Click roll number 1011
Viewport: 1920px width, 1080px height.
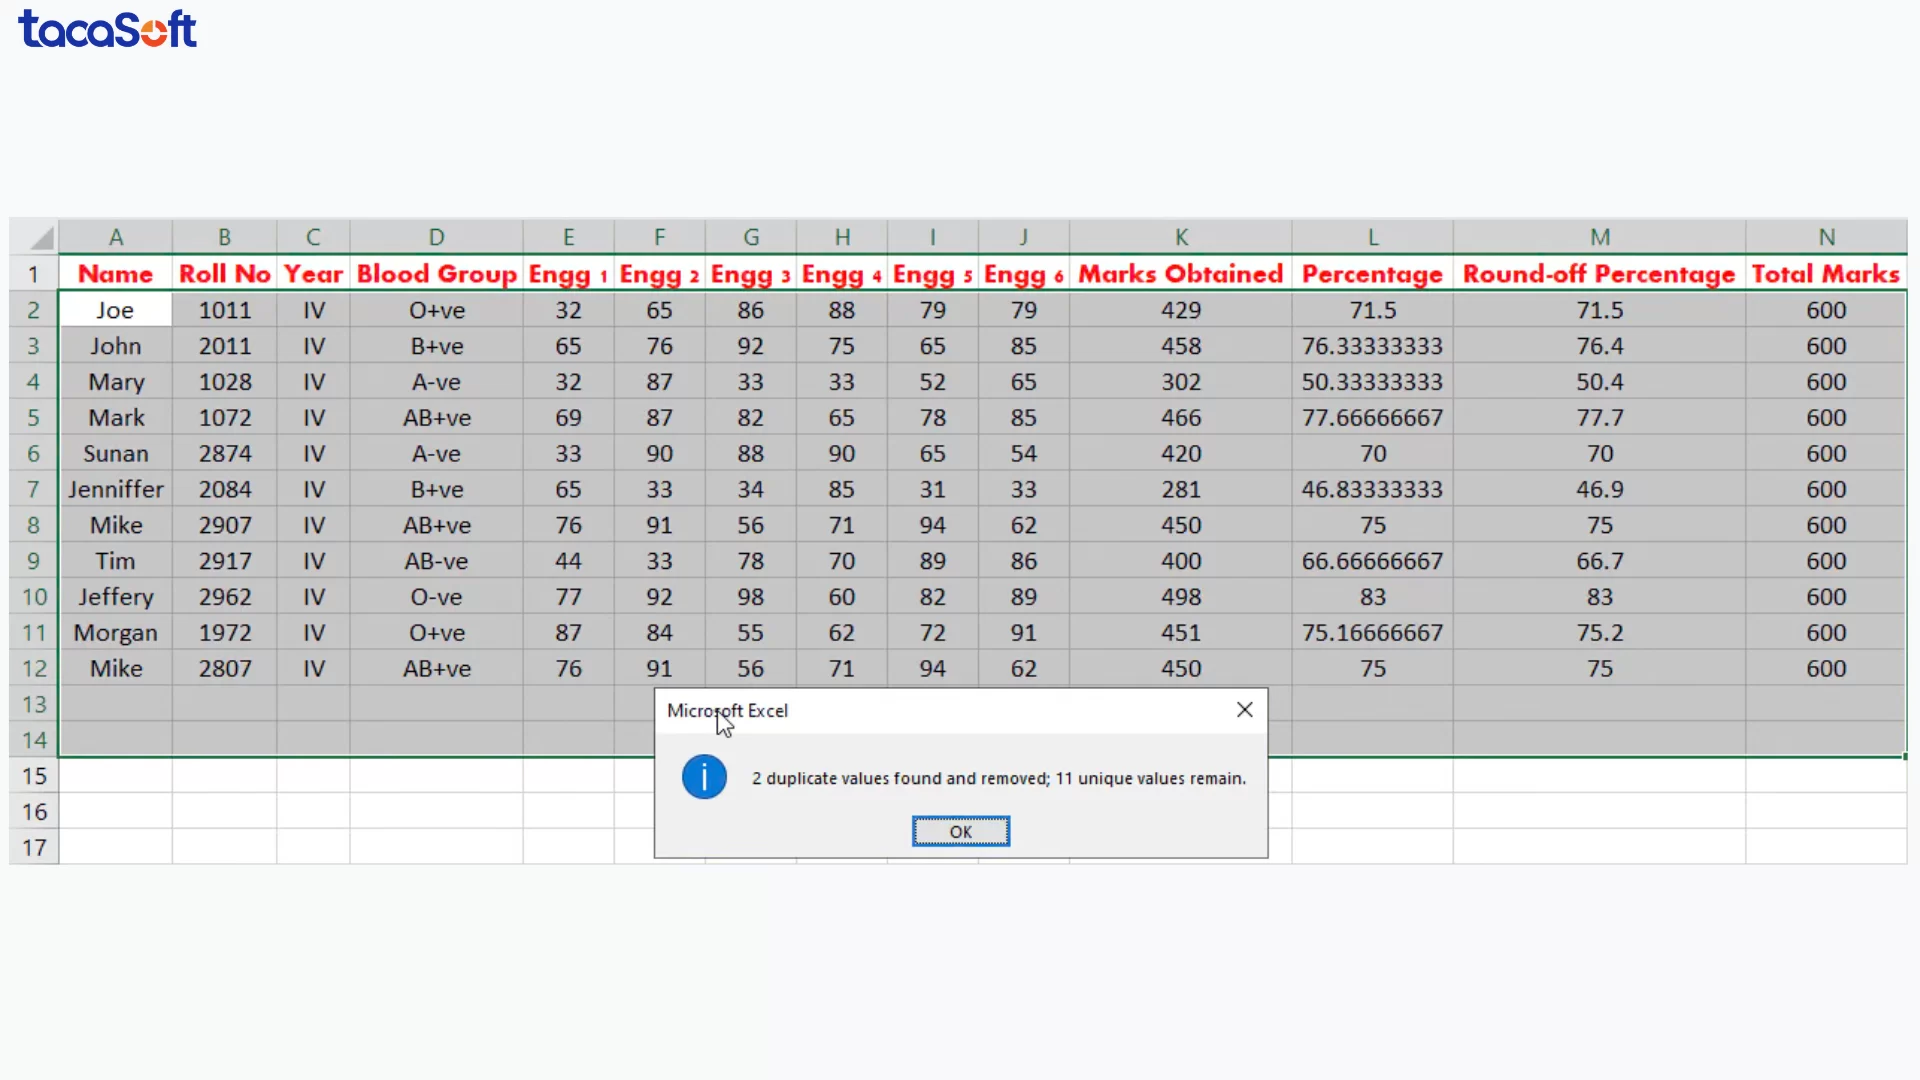click(x=224, y=310)
